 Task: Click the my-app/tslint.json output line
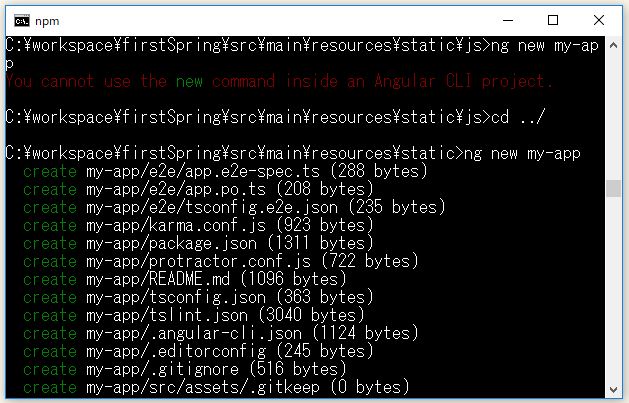click(194, 315)
